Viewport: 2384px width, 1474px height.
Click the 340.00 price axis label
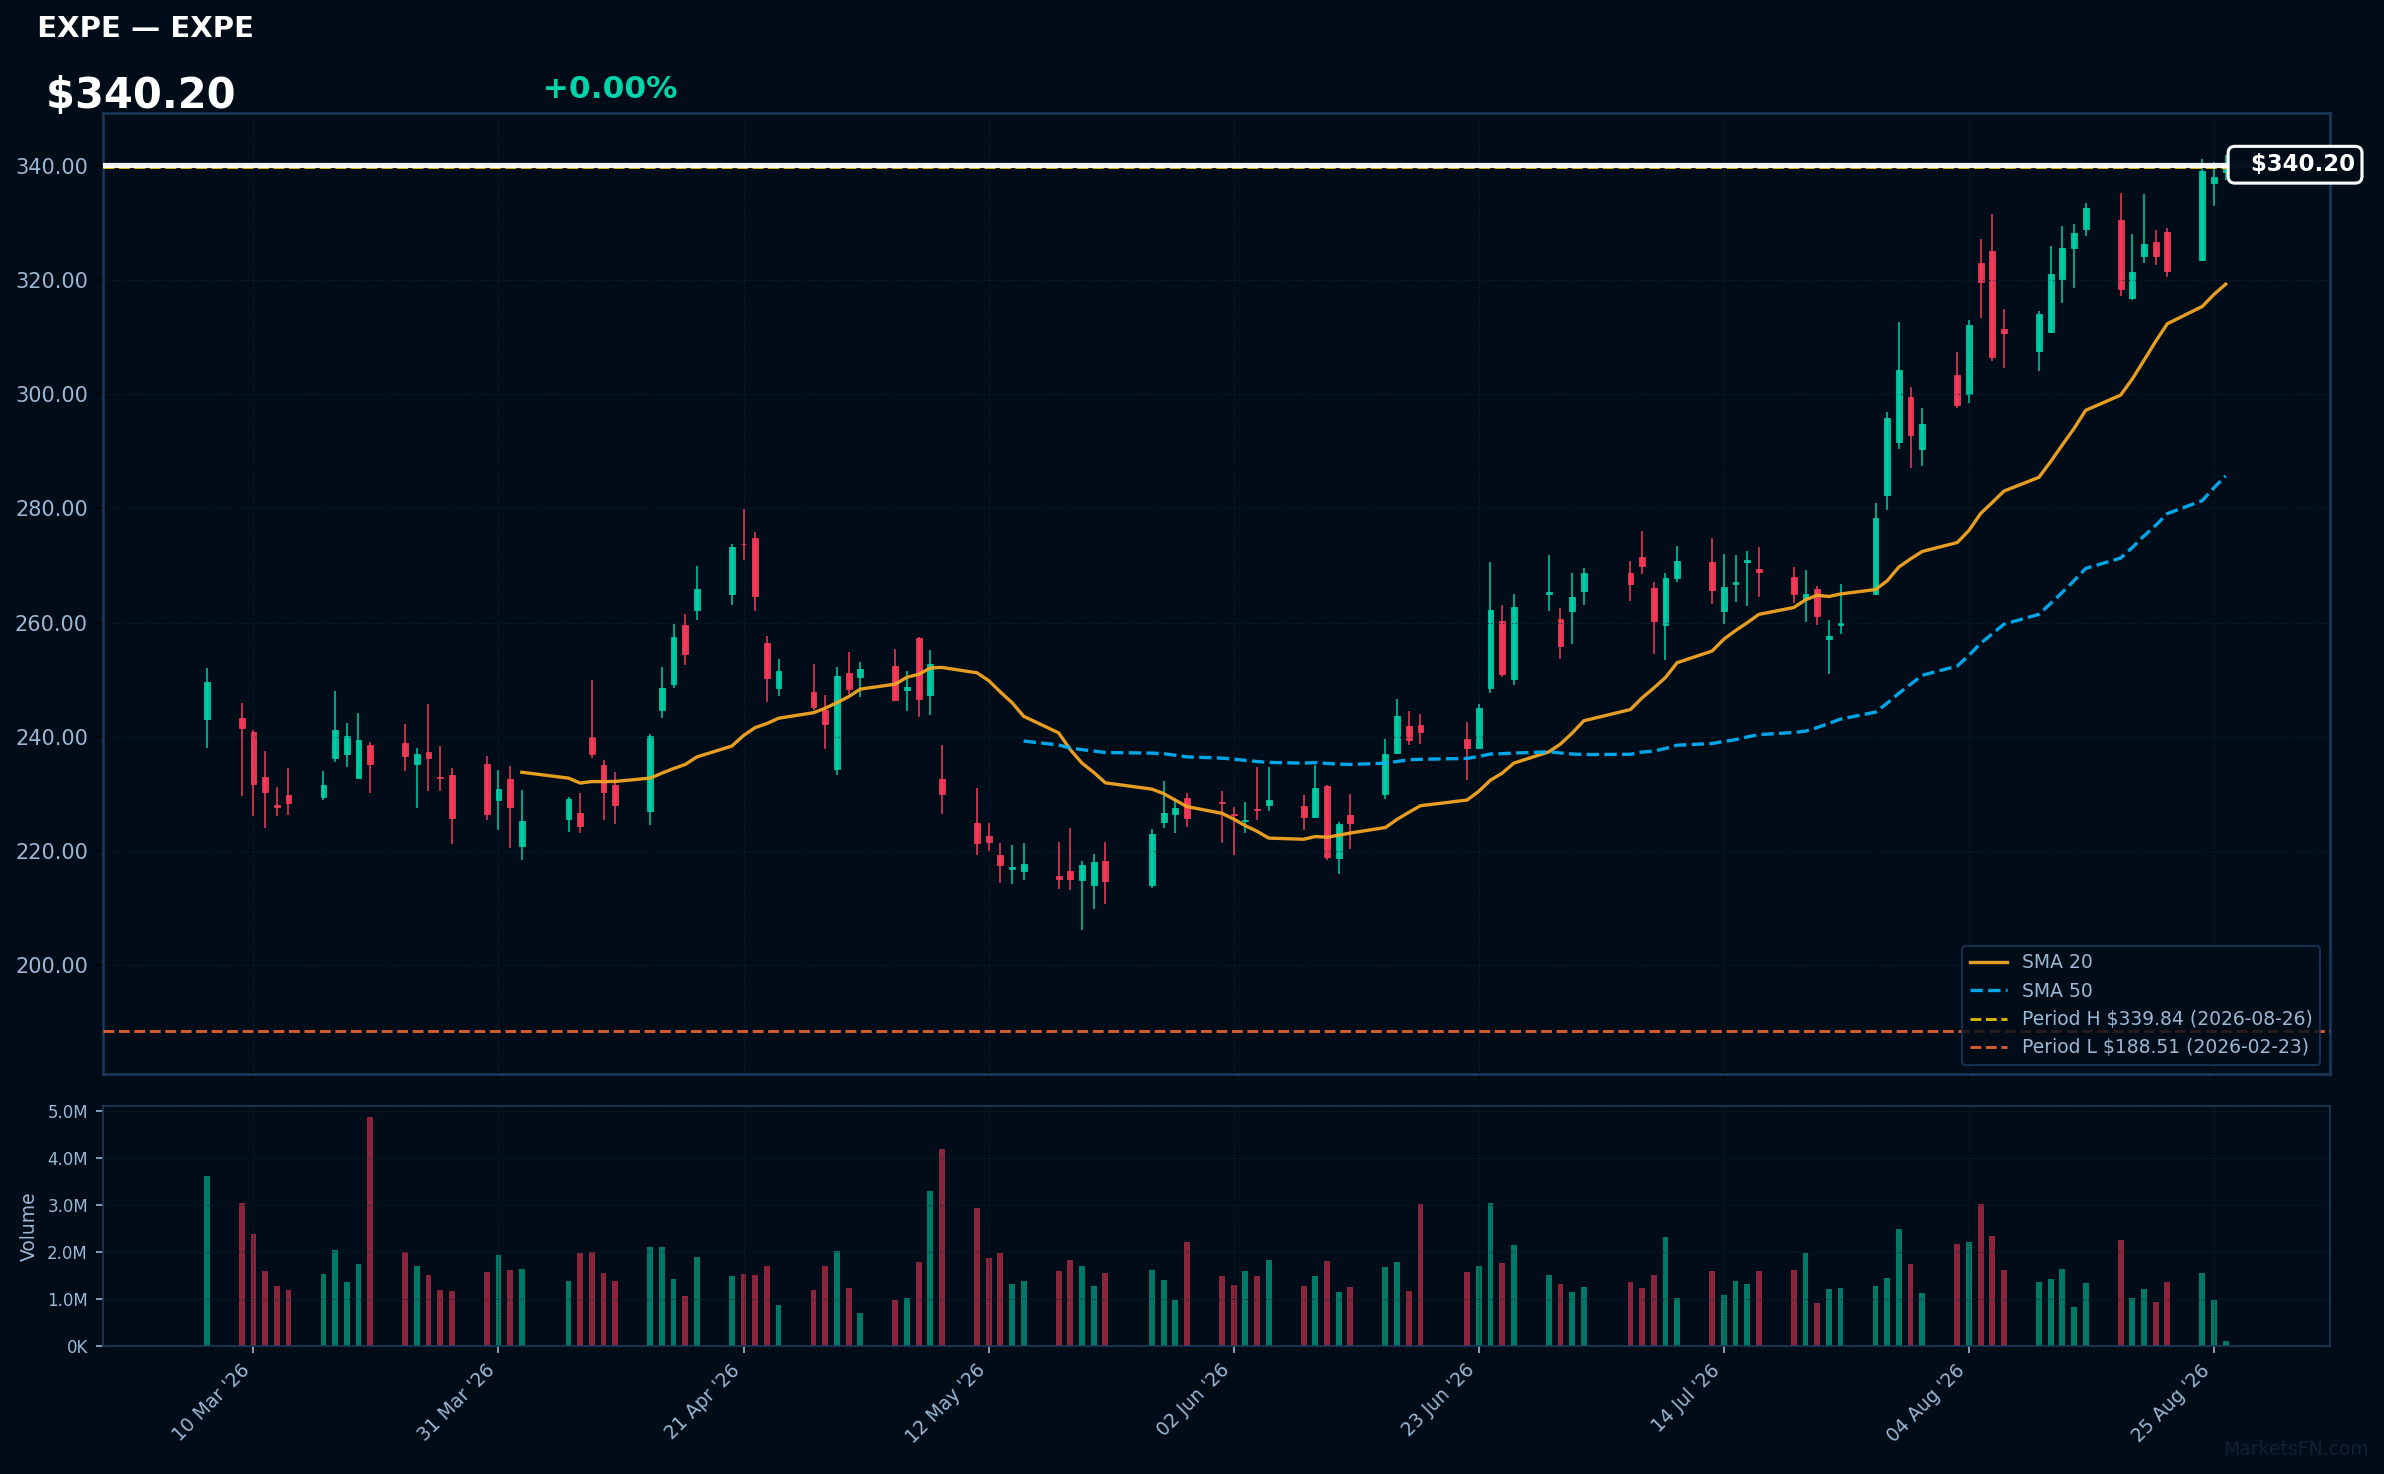[x=52, y=167]
